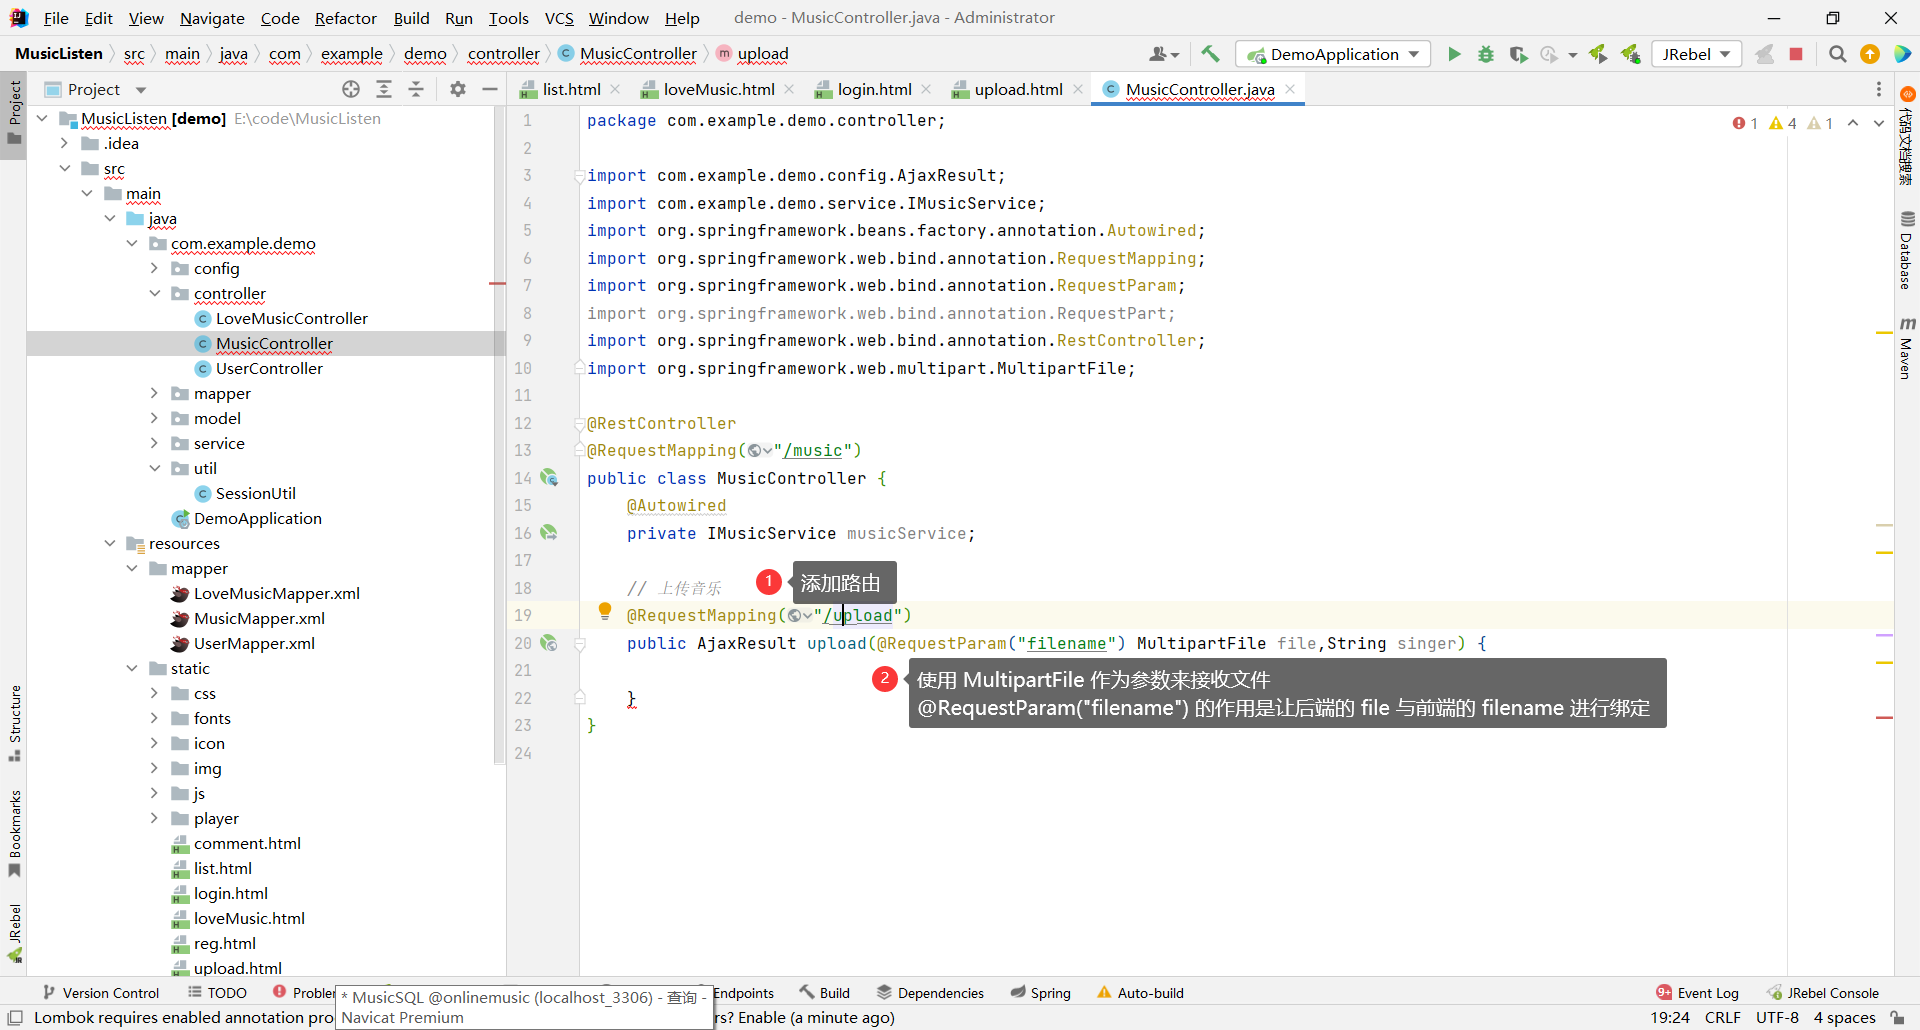1920x1030 pixels.
Task: Open Search Everywhere magnifier icon
Action: 1837,54
